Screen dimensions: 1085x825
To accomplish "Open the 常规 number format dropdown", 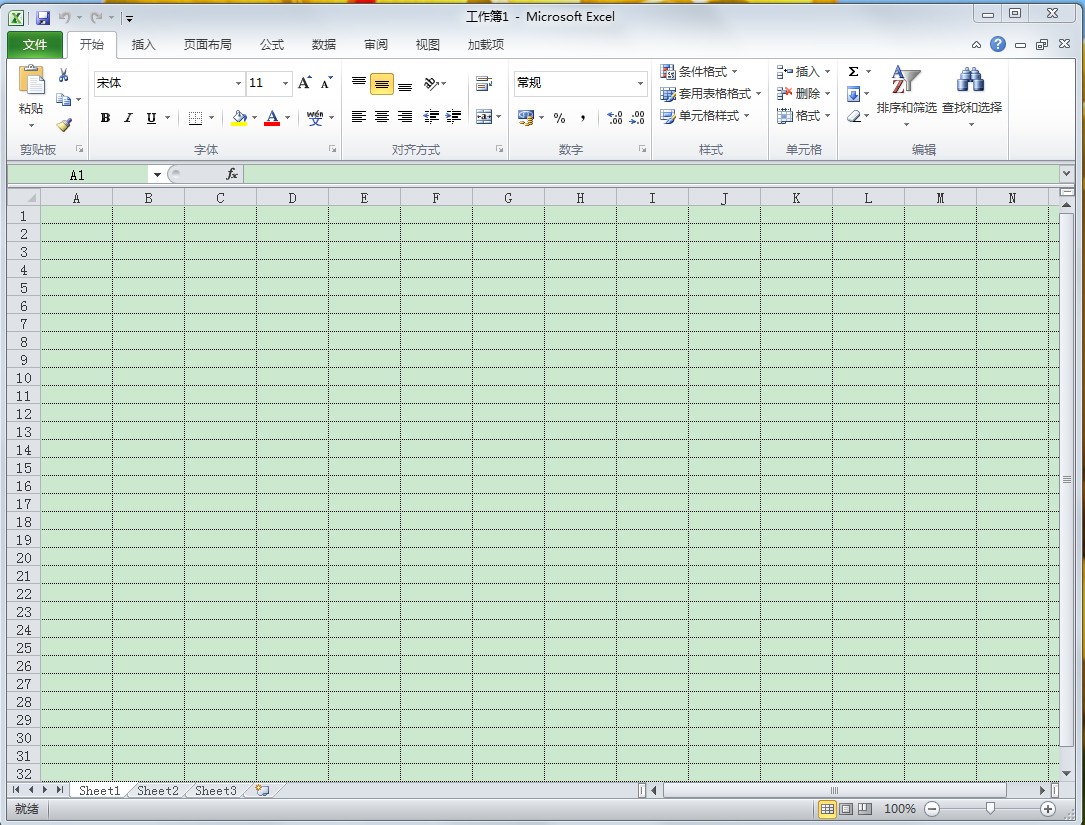I will pos(640,84).
